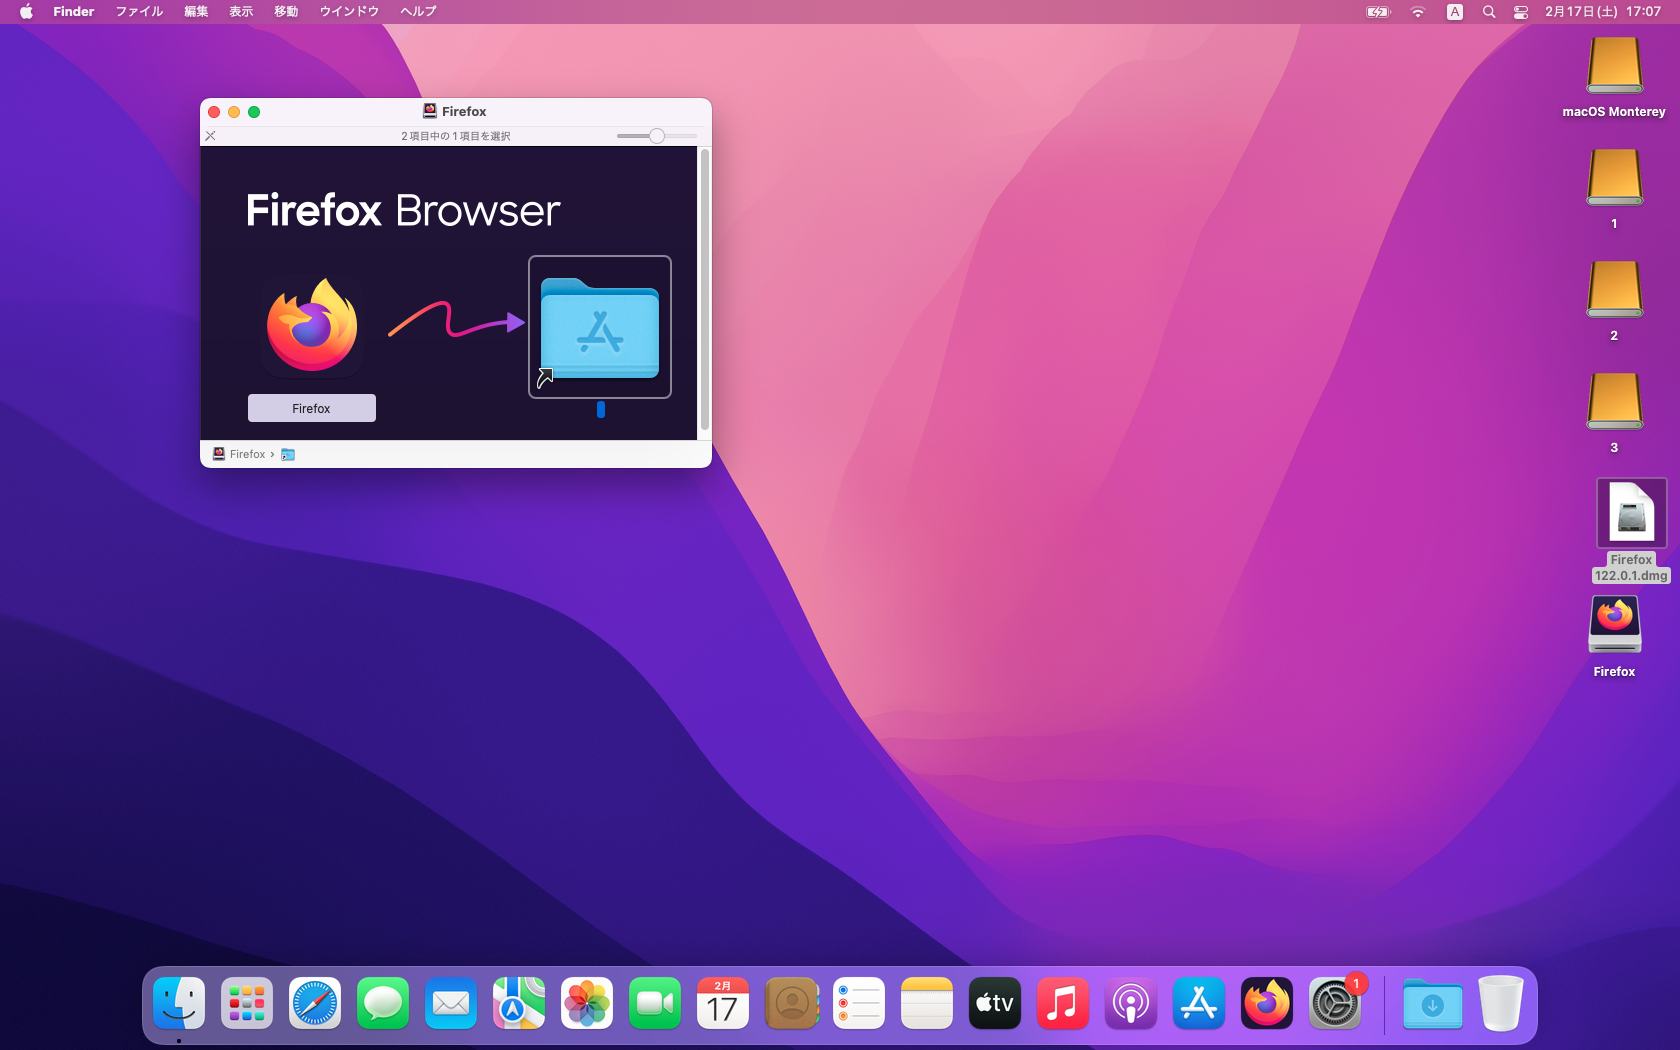Select the drive named 3 on the desktop
Viewport: 1680px width, 1050px height.
[x=1614, y=402]
